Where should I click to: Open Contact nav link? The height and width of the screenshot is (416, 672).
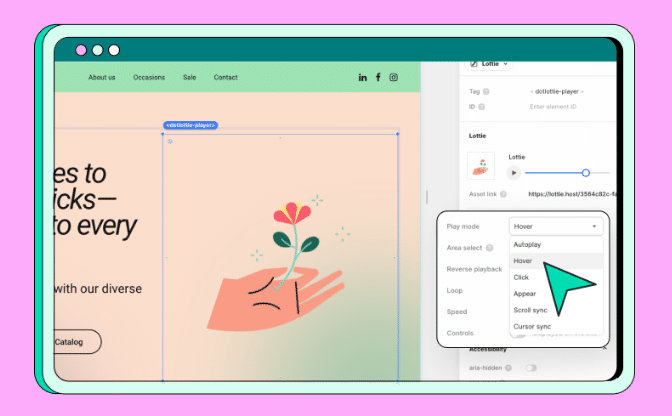point(225,78)
